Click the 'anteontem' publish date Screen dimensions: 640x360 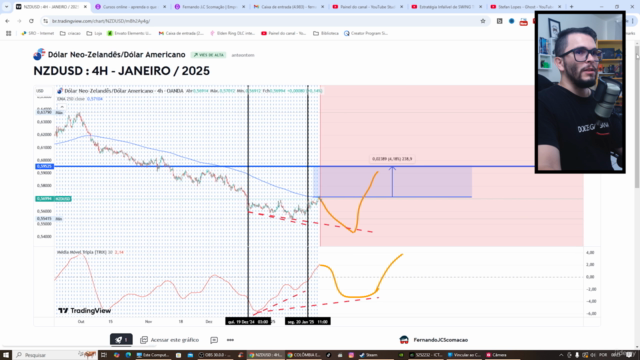pyautogui.click(x=243, y=55)
